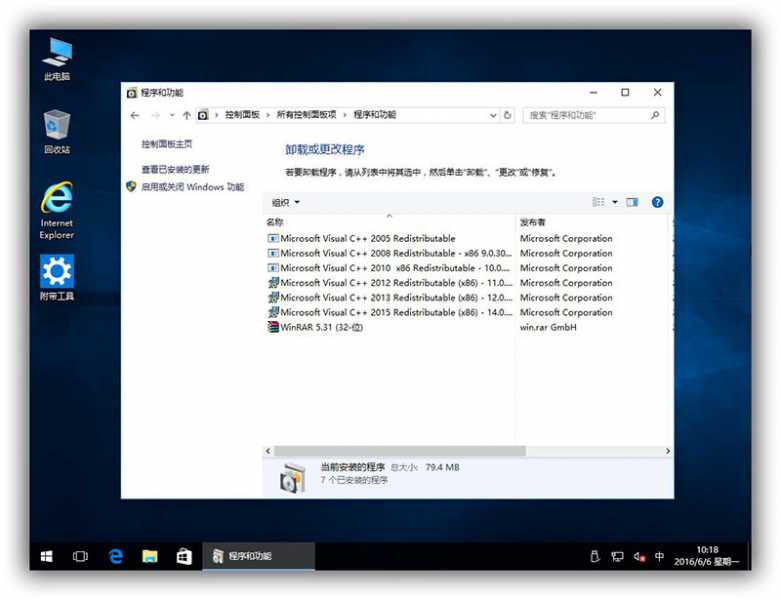The image size is (781, 600).
Task: Click the scroll right arrow
Action: (x=668, y=451)
